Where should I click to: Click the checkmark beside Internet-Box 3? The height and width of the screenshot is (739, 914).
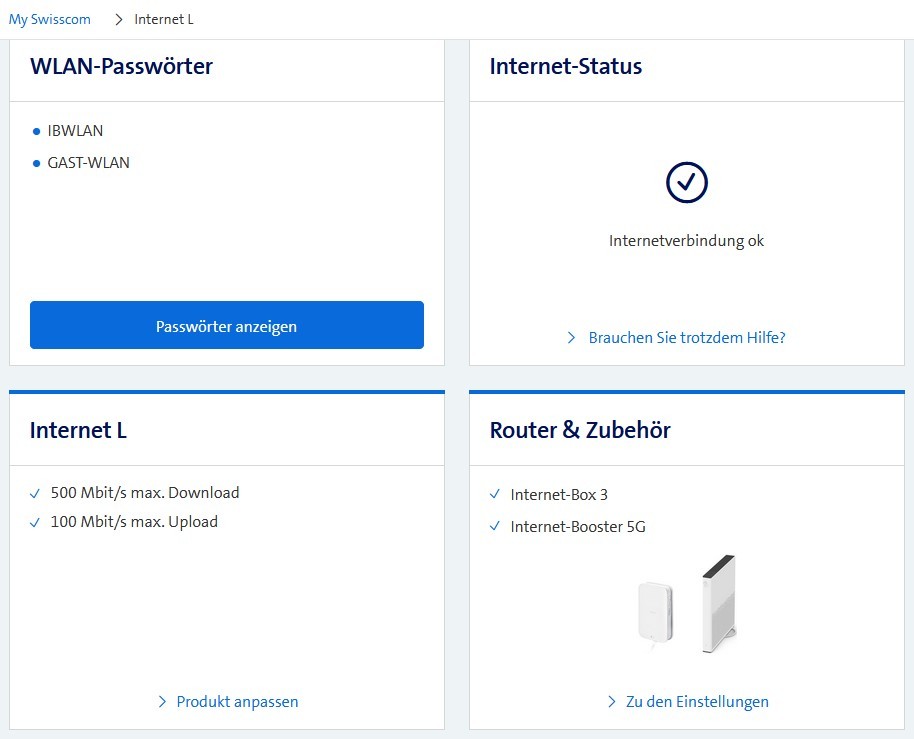click(495, 495)
